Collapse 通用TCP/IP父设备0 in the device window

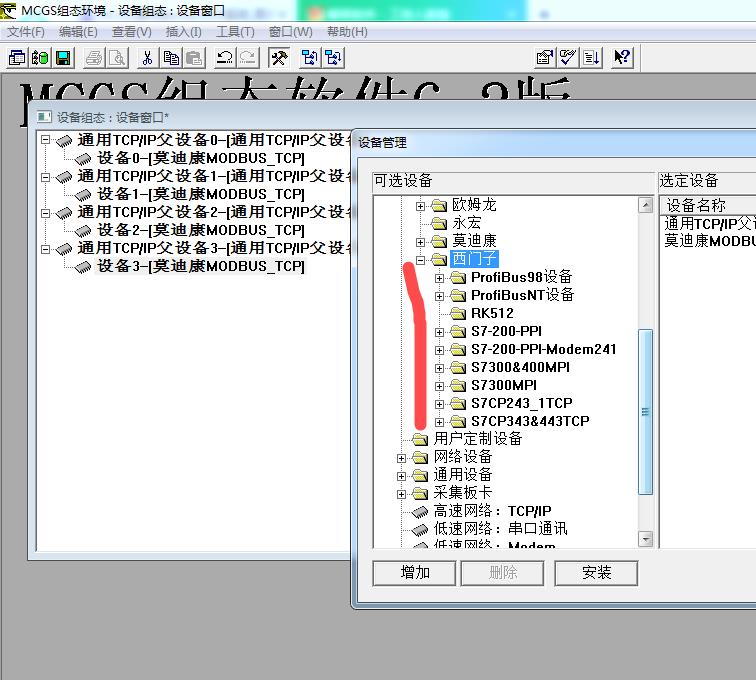pyautogui.click(x=45, y=140)
